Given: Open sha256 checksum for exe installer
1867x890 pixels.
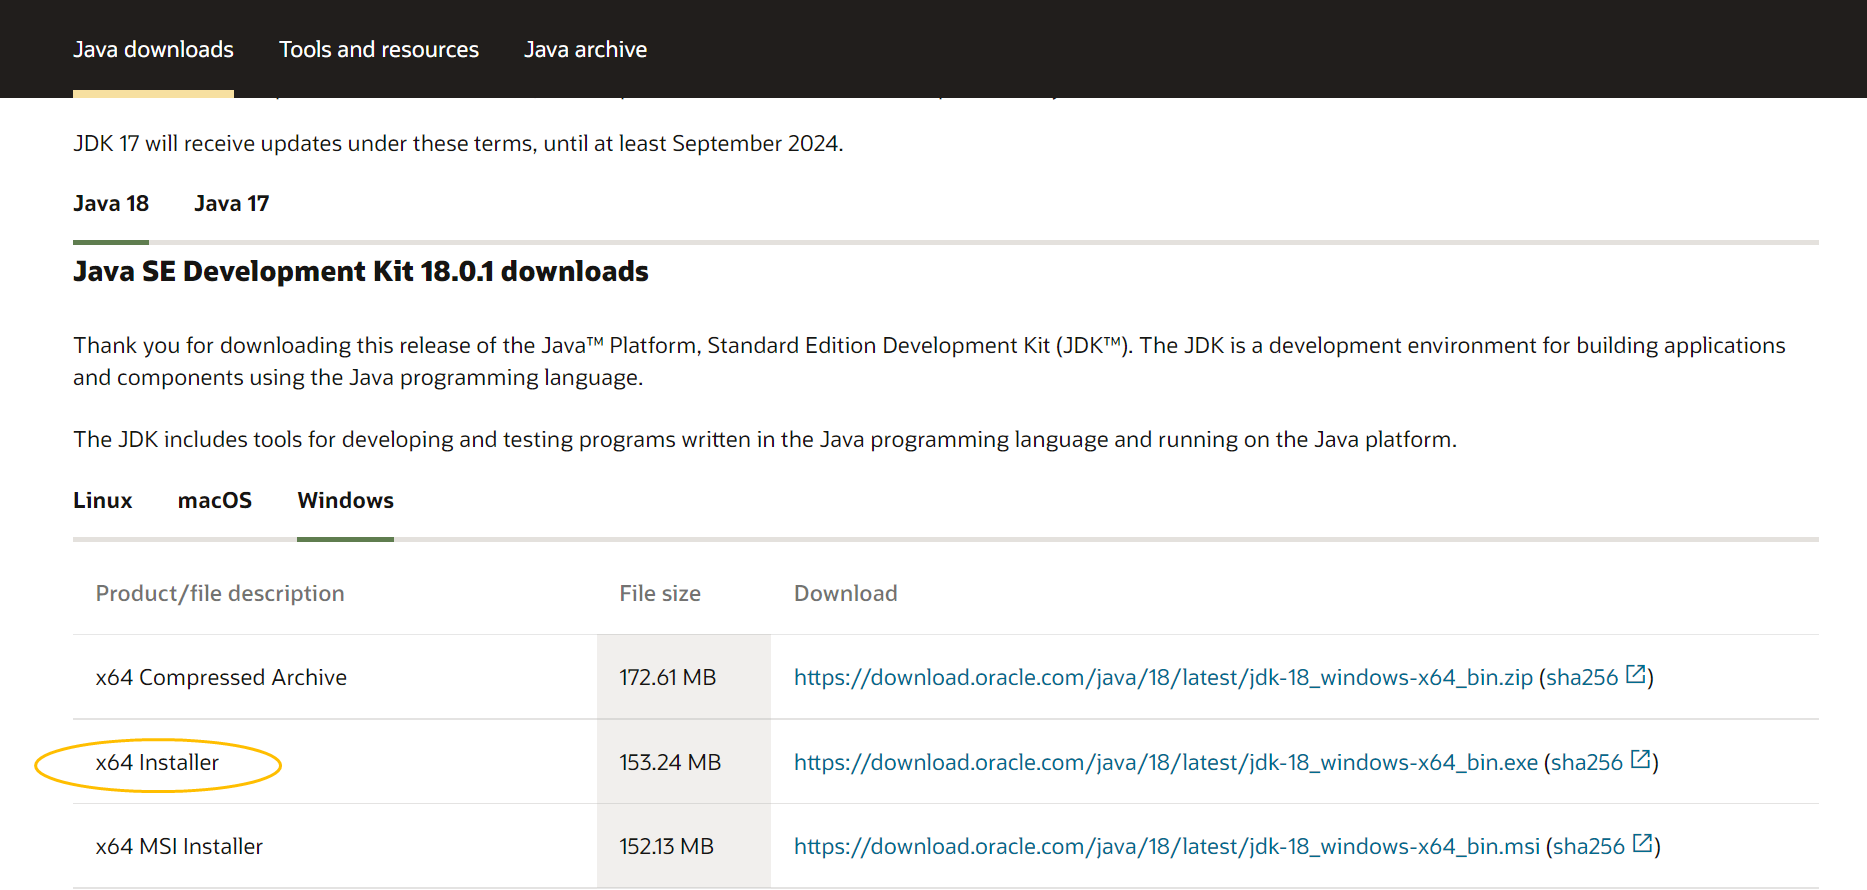Looking at the screenshot, I should pos(1587,763).
